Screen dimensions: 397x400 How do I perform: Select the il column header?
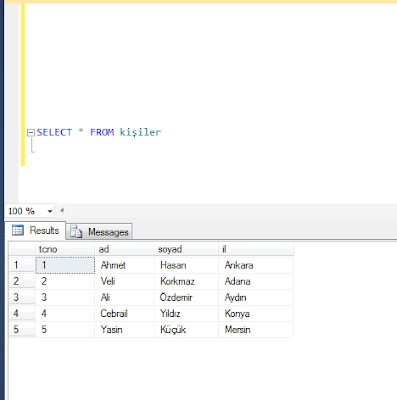click(256, 249)
